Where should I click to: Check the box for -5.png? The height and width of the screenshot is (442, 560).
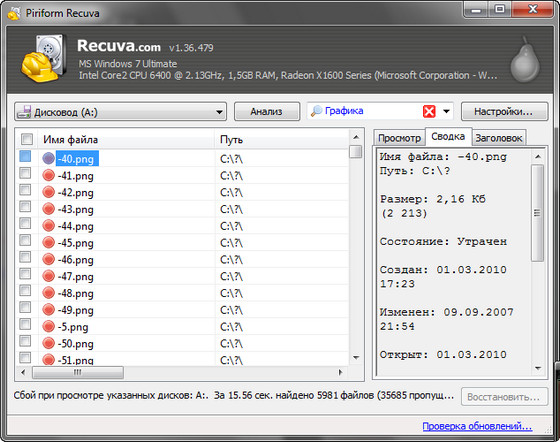25,324
